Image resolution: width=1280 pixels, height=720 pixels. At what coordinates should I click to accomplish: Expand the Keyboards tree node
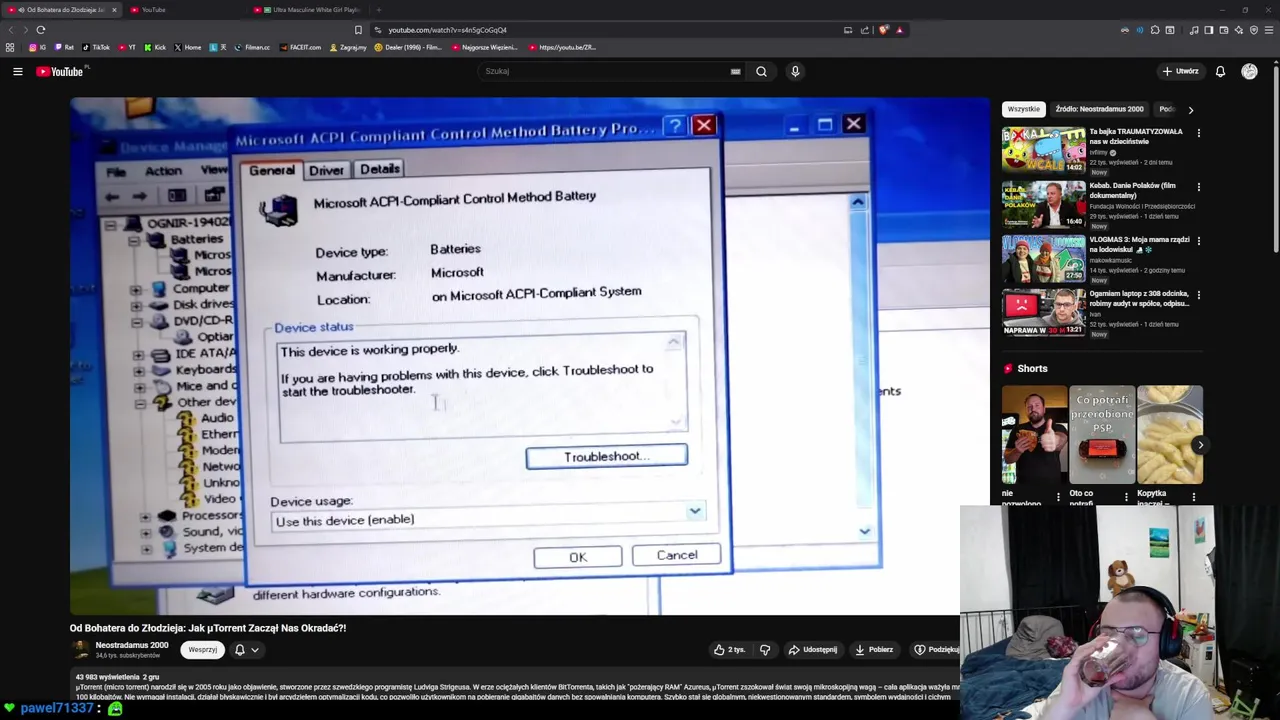click(x=138, y=371)
